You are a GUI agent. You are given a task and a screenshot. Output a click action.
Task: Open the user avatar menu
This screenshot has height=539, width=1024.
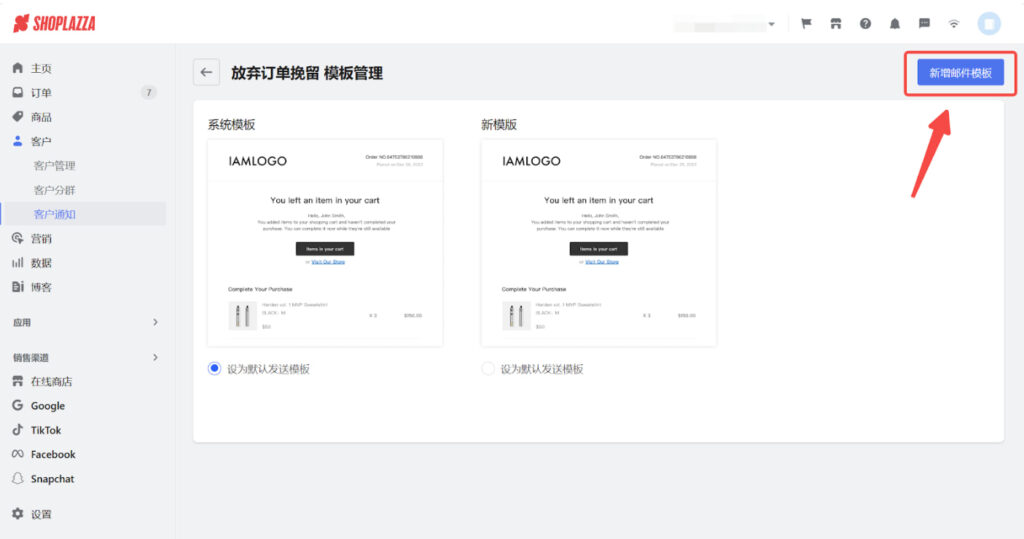[x=989, y=24]
